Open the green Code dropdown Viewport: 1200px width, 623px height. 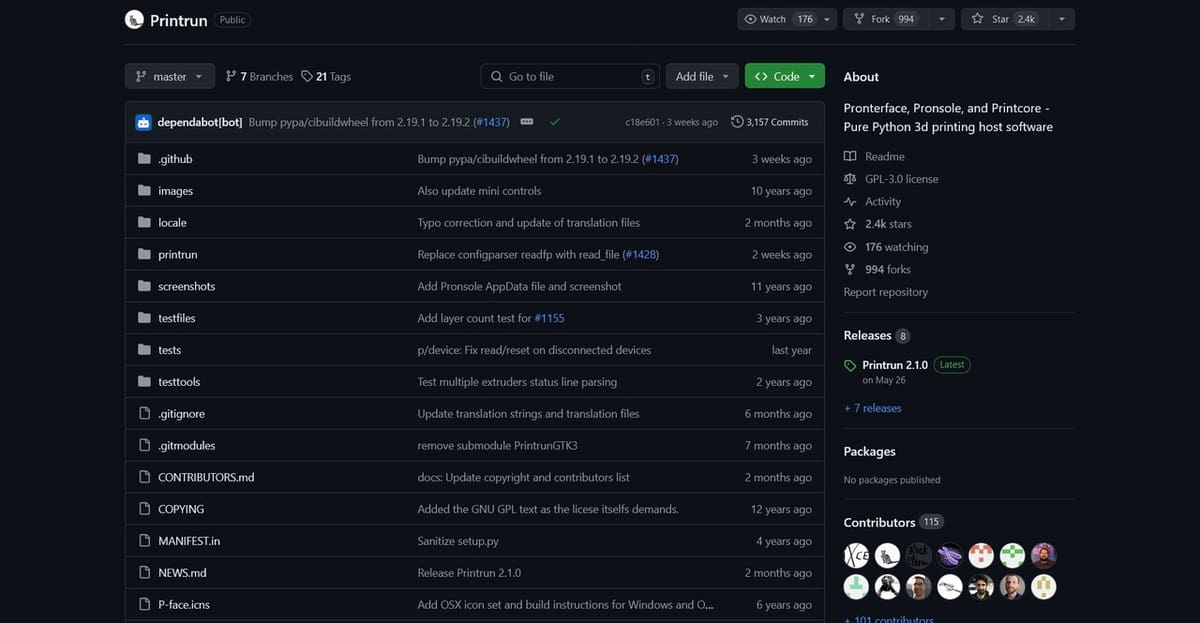point(785,76)
